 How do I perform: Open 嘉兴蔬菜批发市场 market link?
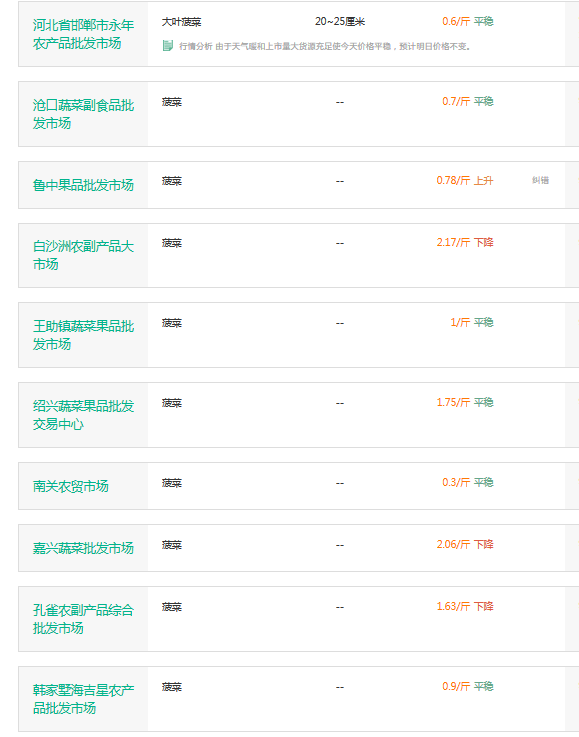(x=83, y=548)
